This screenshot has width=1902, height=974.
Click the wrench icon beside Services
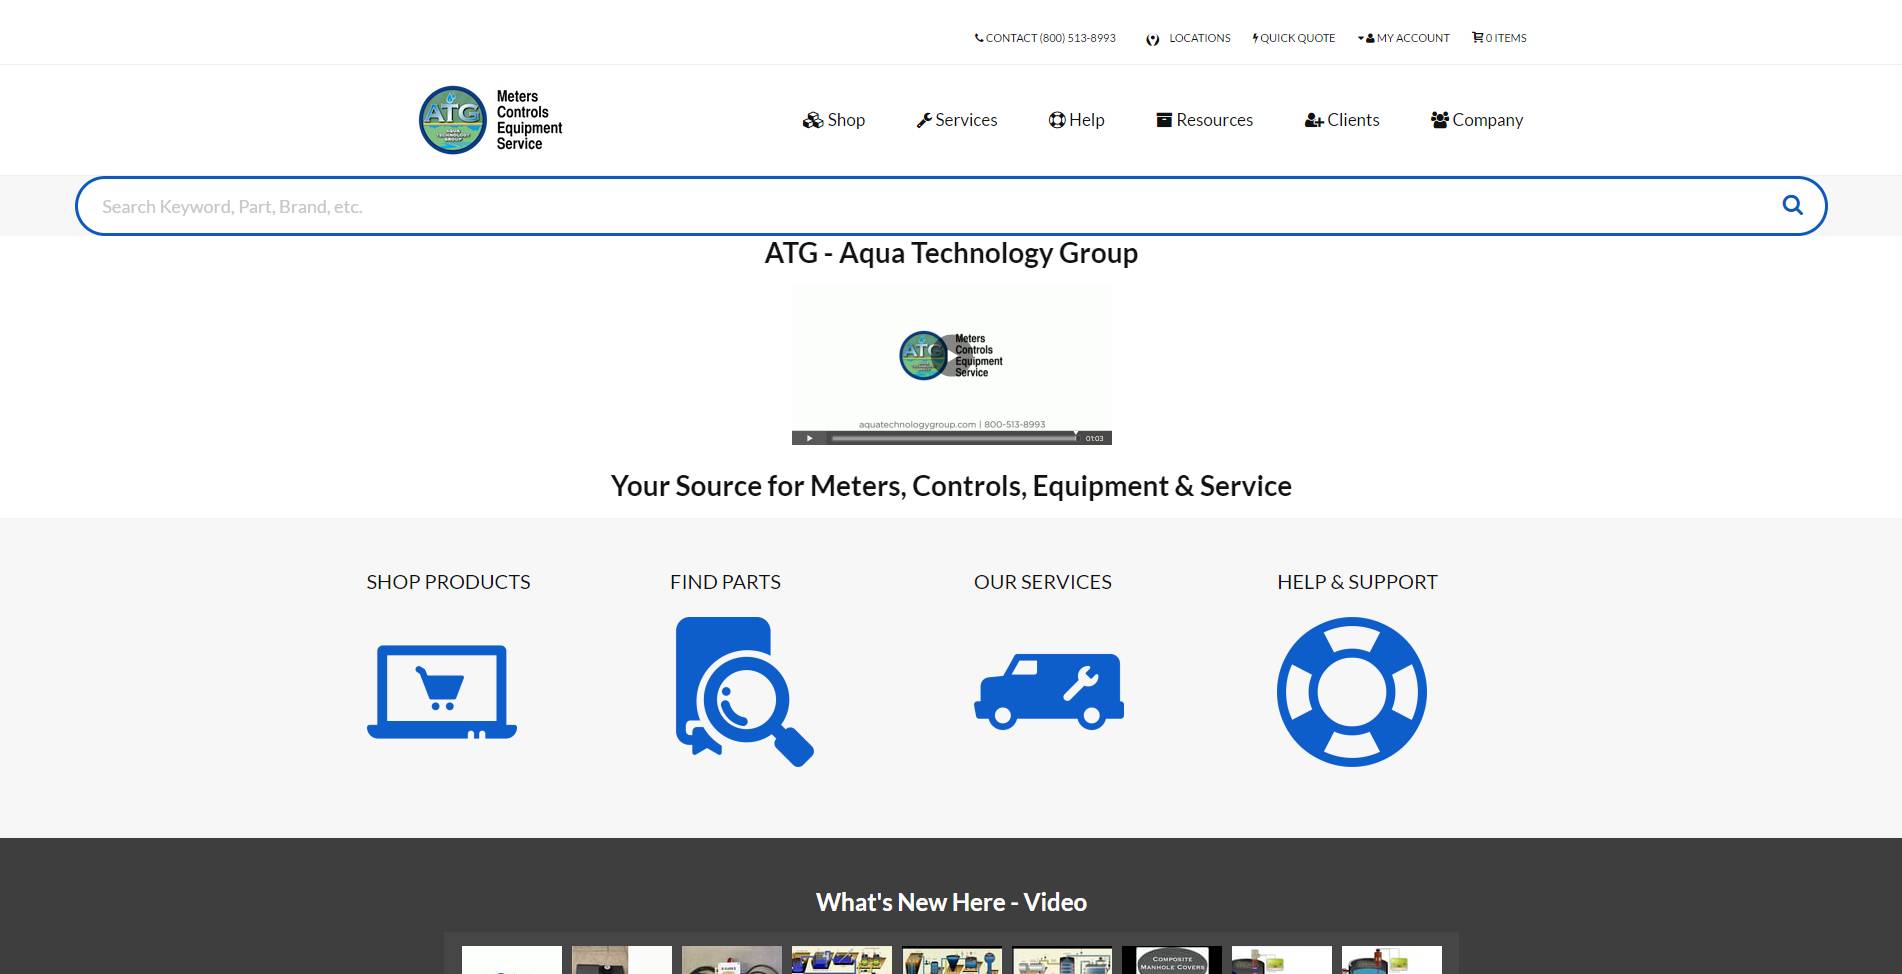(x=923, y=119)
